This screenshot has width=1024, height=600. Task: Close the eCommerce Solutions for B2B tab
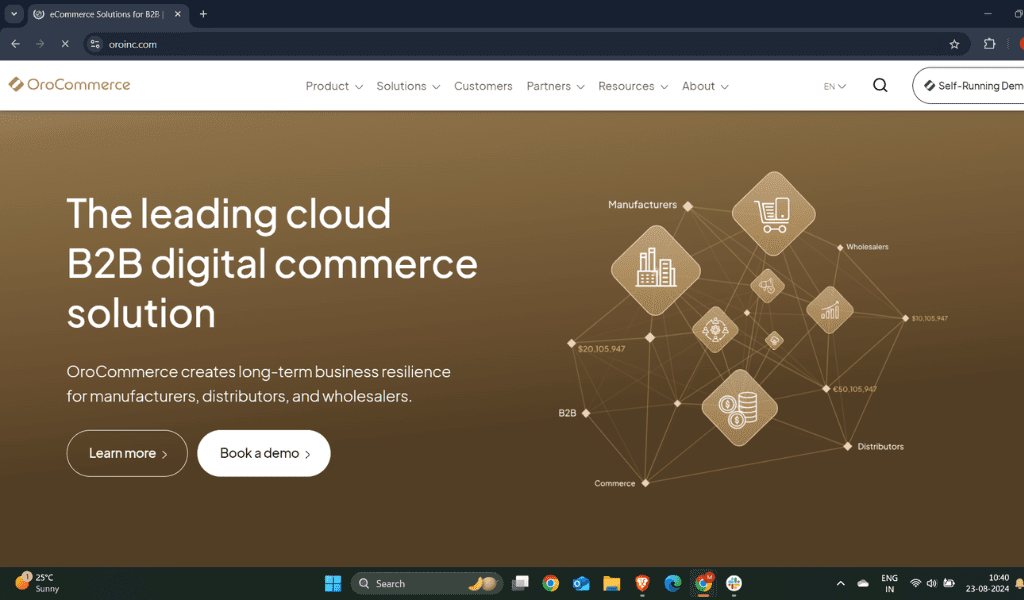pos(178,14)
